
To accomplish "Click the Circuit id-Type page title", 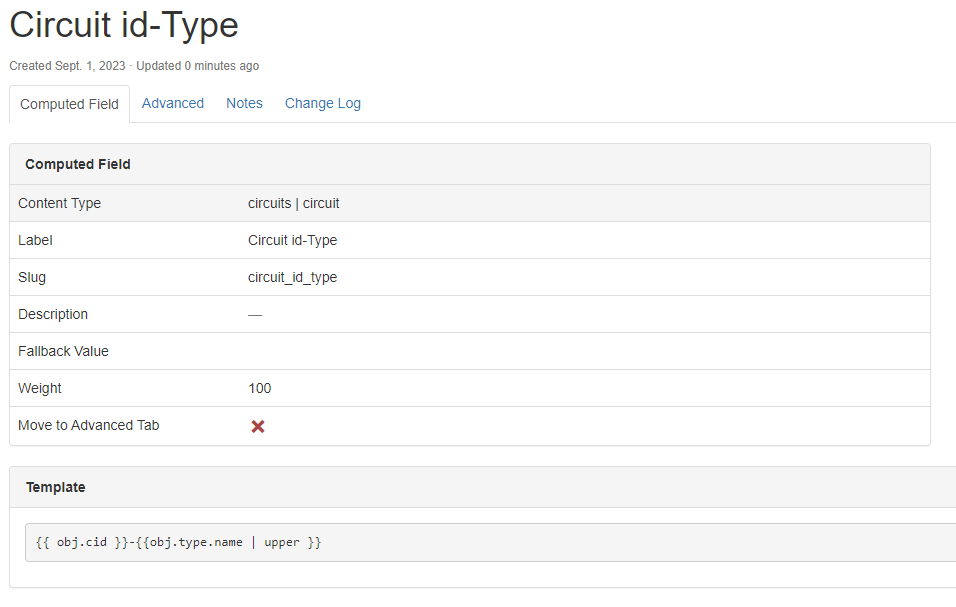I will [124, 25].
